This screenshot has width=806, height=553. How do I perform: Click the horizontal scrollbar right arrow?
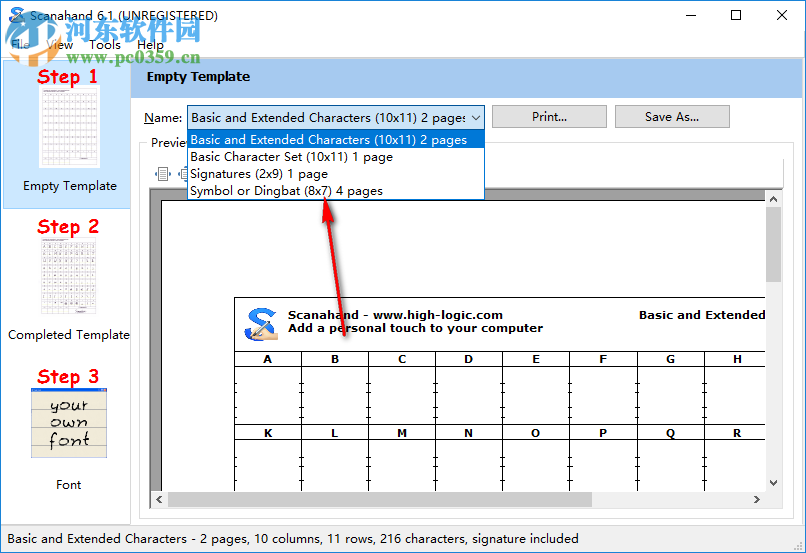click(757, 500)
